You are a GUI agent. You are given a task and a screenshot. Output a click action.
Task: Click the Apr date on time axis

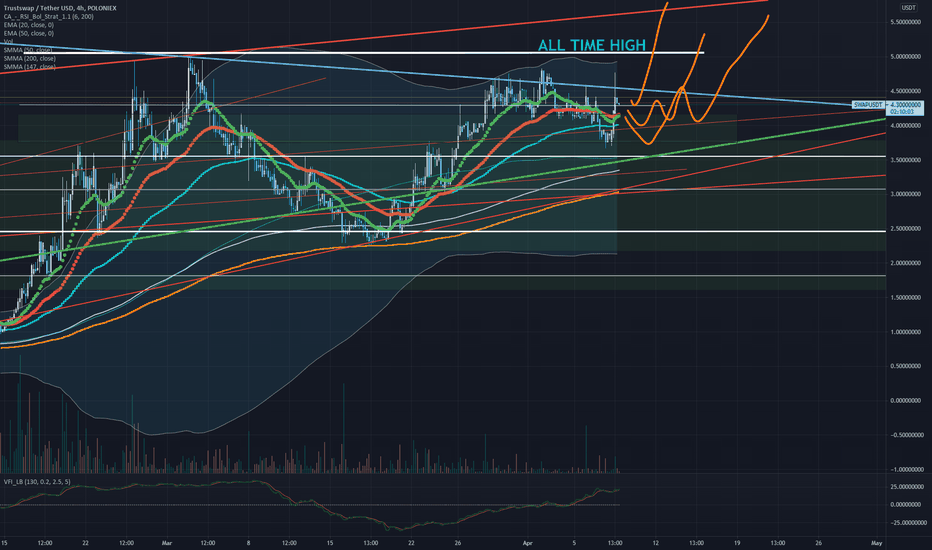coord(527,543)
